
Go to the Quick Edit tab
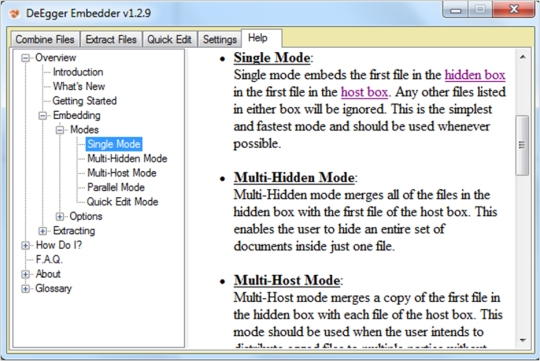tap(169, 39)
